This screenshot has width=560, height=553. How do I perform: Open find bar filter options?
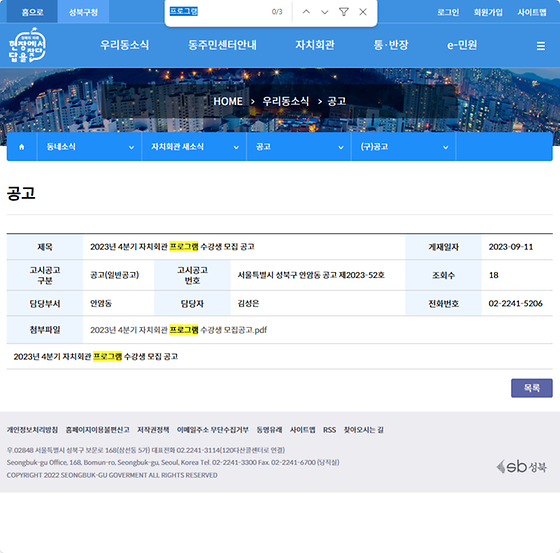[x=344, y=12]
